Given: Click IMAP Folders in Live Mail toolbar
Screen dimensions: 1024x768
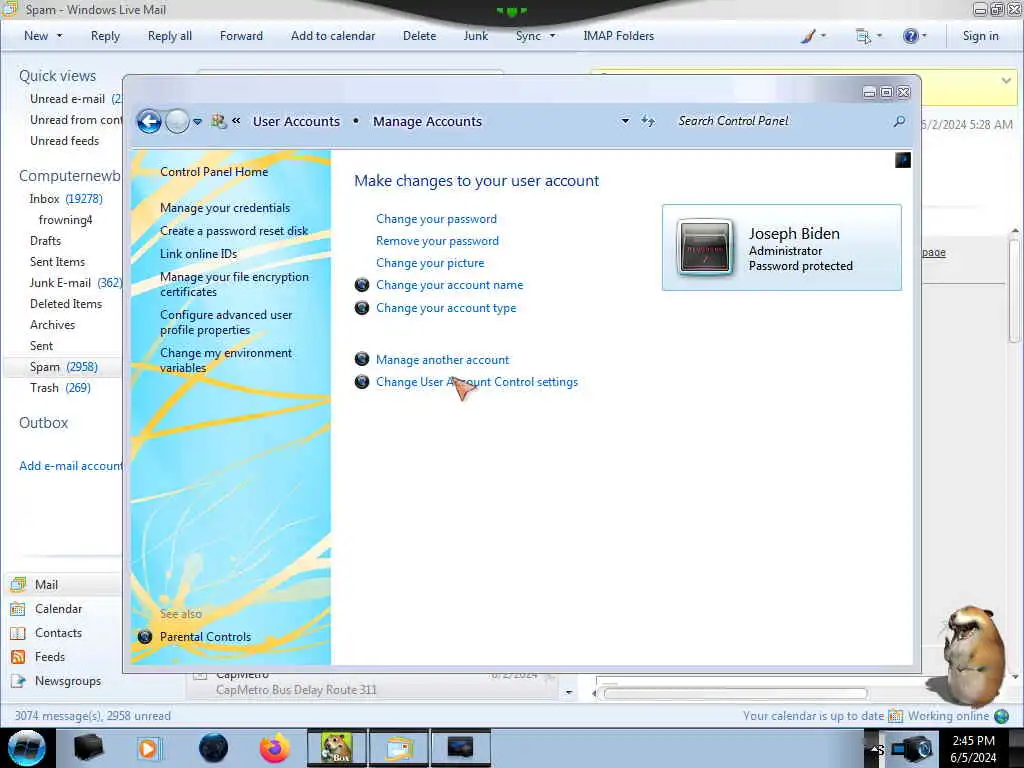Looking at the screenshot, I should (x=618, y=36).
